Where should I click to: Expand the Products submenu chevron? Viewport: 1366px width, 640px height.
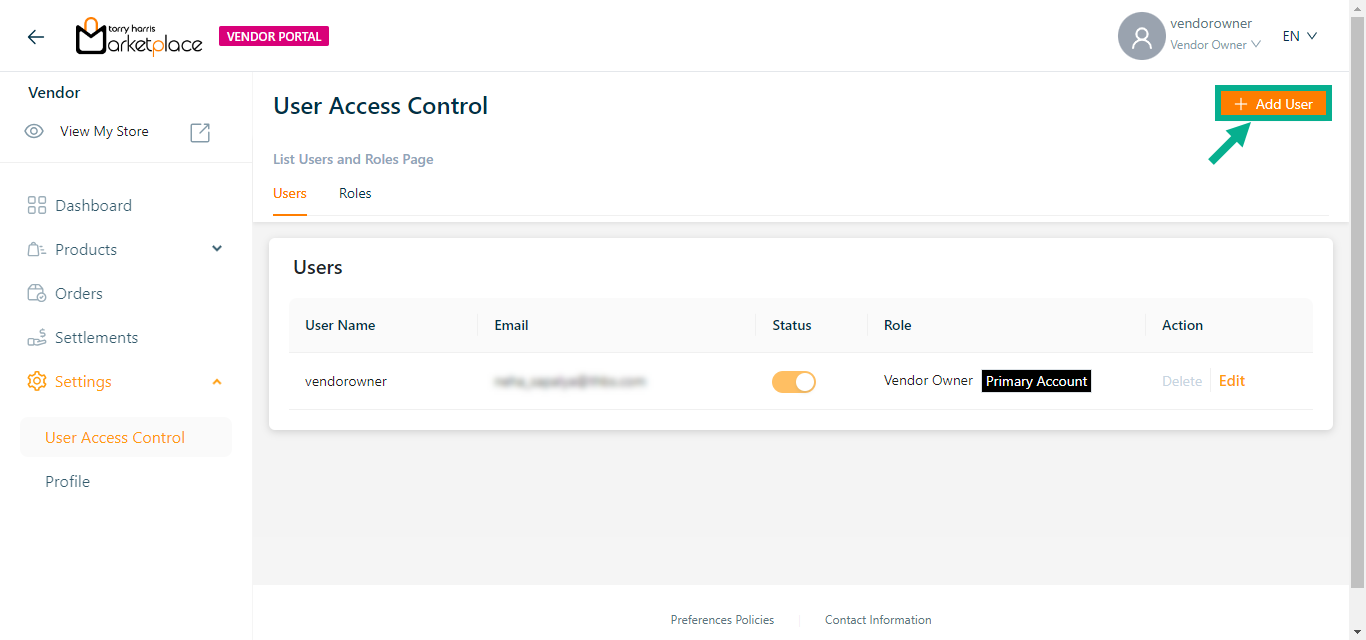[x=217, y=249]
